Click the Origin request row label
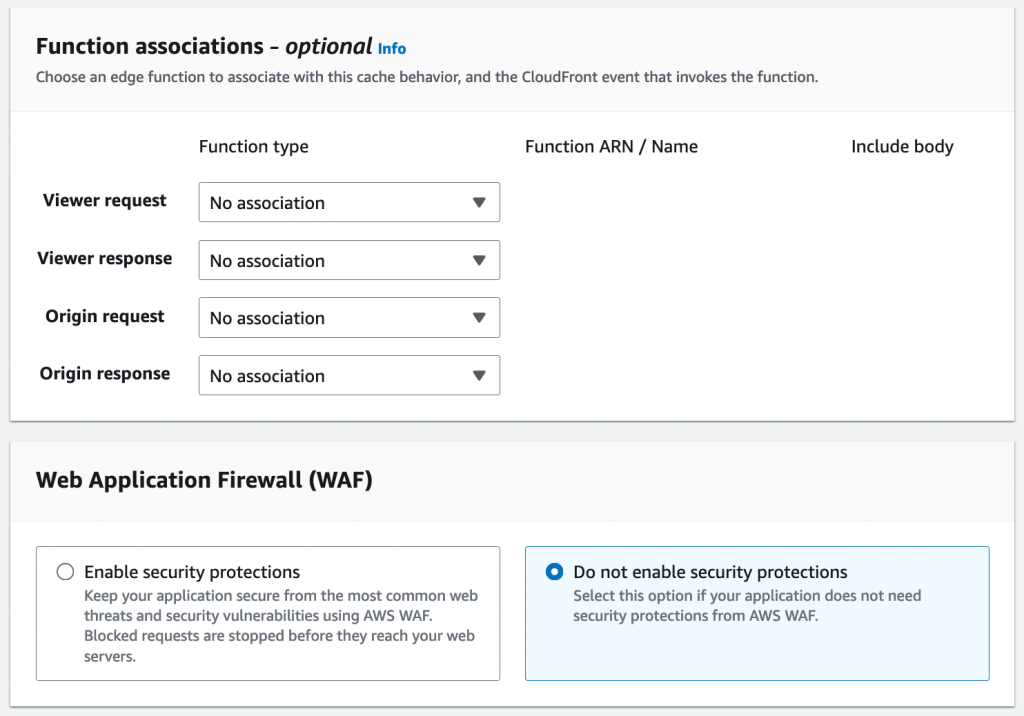This screenshot has height=716, width=1024. pyautogui.click(x=105, y=317)
